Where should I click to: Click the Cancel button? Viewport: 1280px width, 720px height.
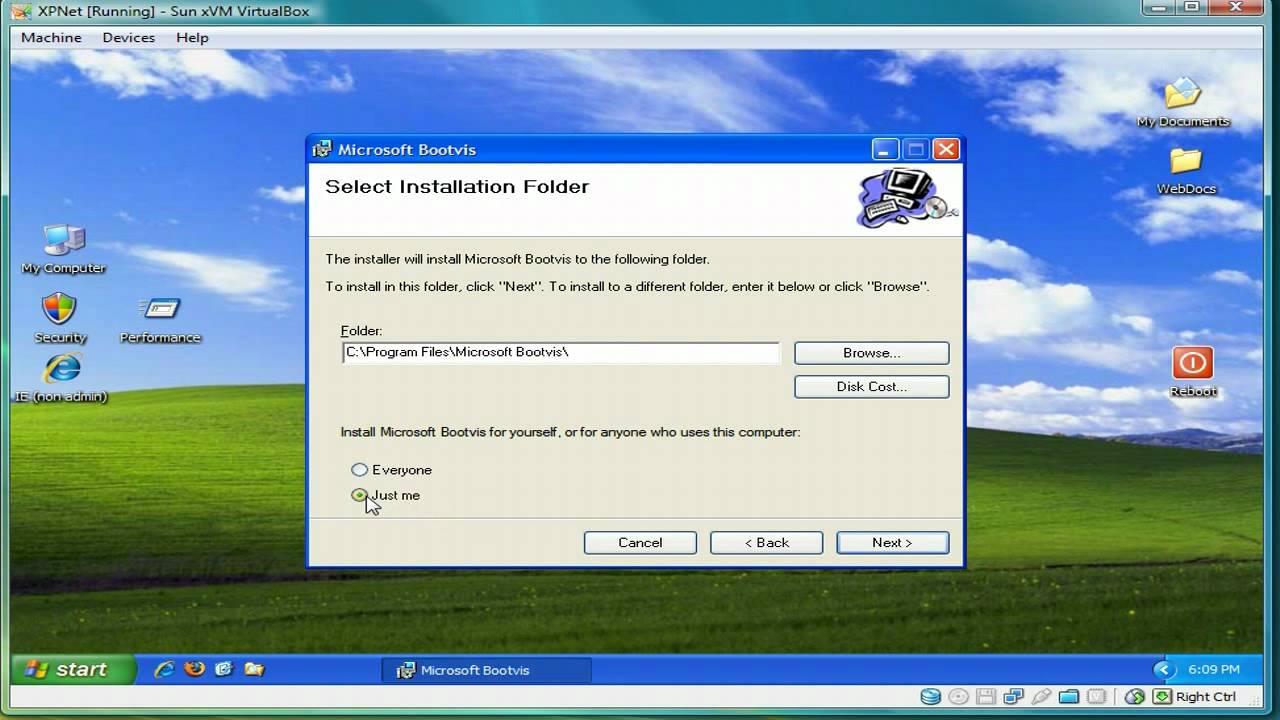(640, 542)
